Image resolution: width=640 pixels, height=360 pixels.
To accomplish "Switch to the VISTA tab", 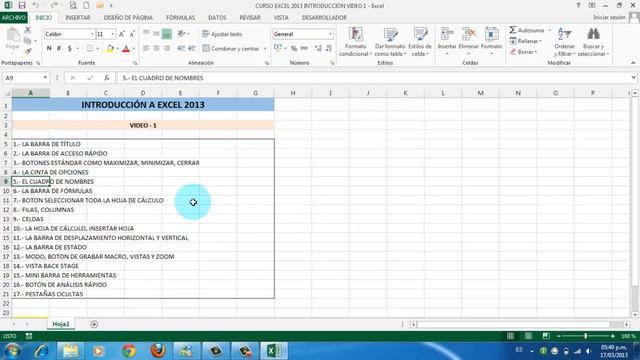I will 281,18.
